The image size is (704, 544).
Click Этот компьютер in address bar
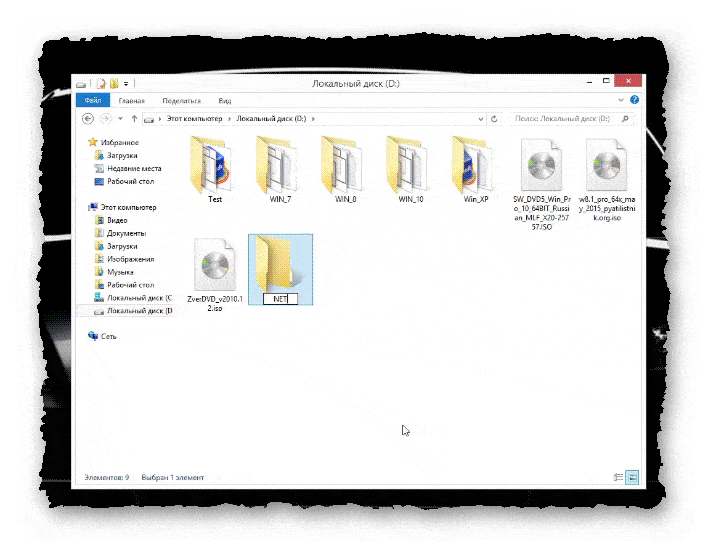pos(194,118)
